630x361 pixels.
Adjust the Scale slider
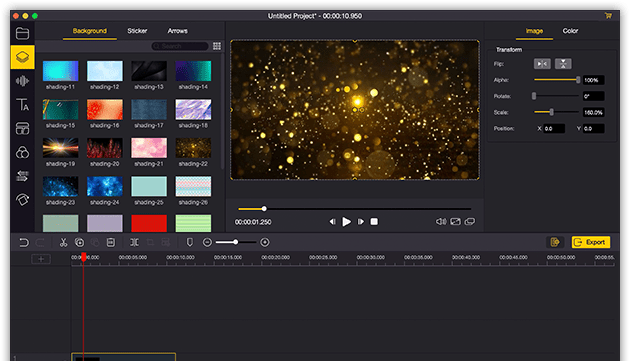coord(557,112)
